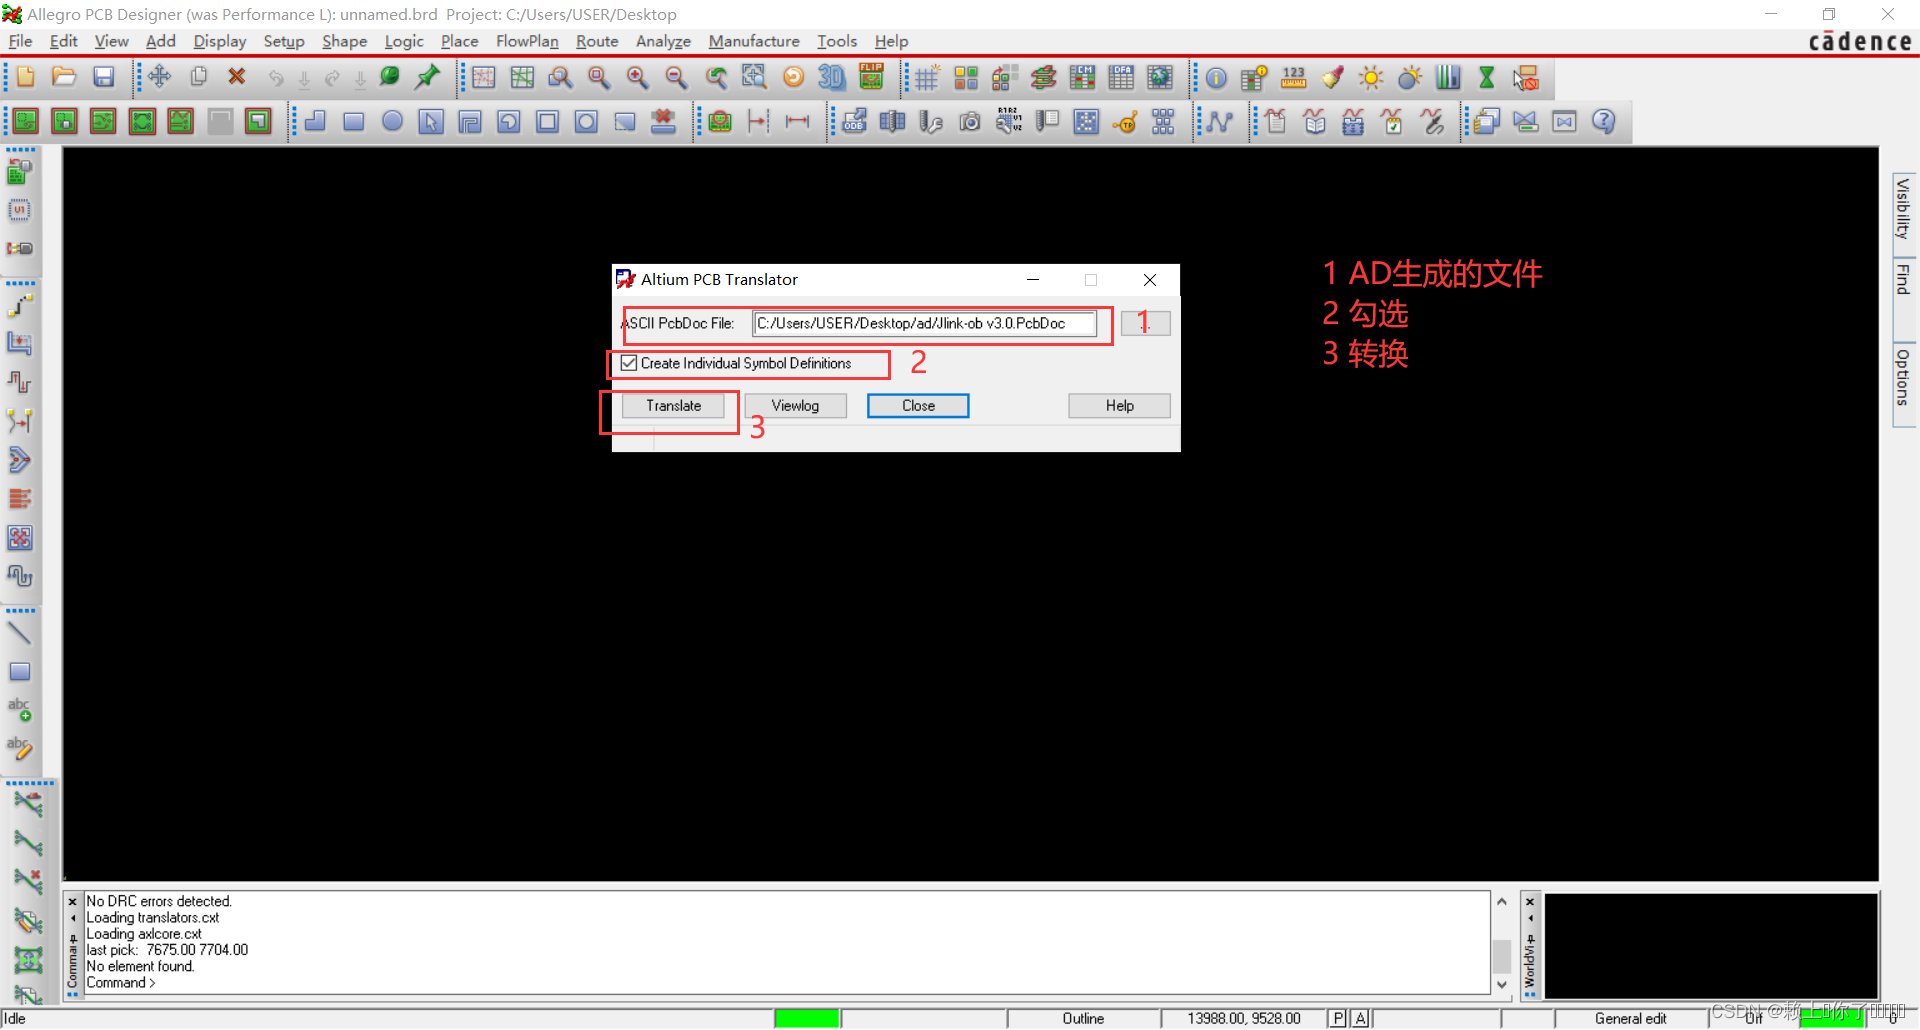Screen dimensions: 1920x1030
Task: Open the FlowPlan menu
Action: pyautogui.click(x=527, y=41)
